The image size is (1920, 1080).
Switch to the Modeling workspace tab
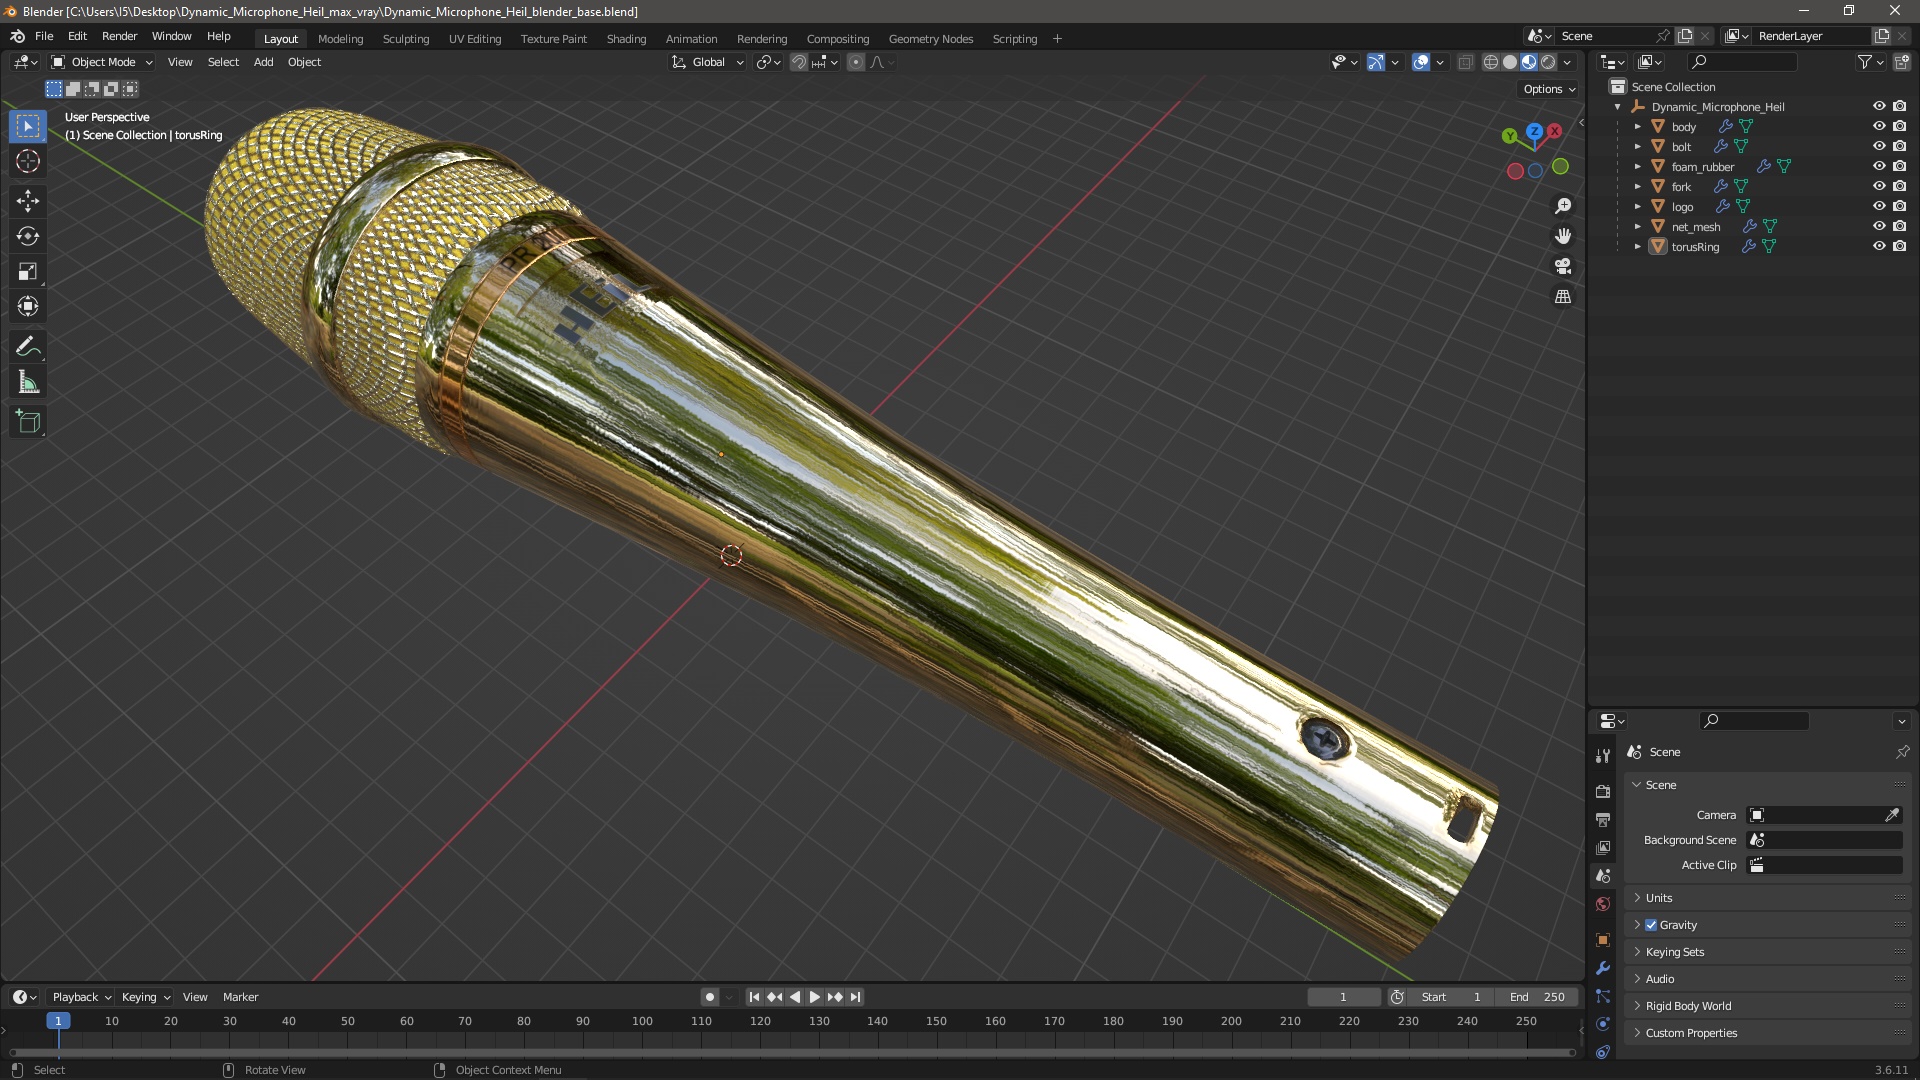(x=340, y=39)
